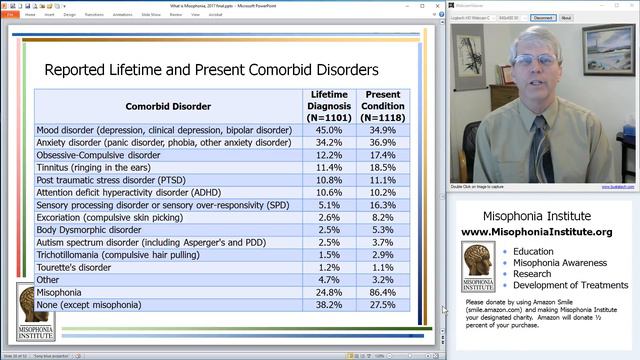Screen dimensions: 640x360
Task: Click the 36.9% present condition cell
Action: click(383, 143)
